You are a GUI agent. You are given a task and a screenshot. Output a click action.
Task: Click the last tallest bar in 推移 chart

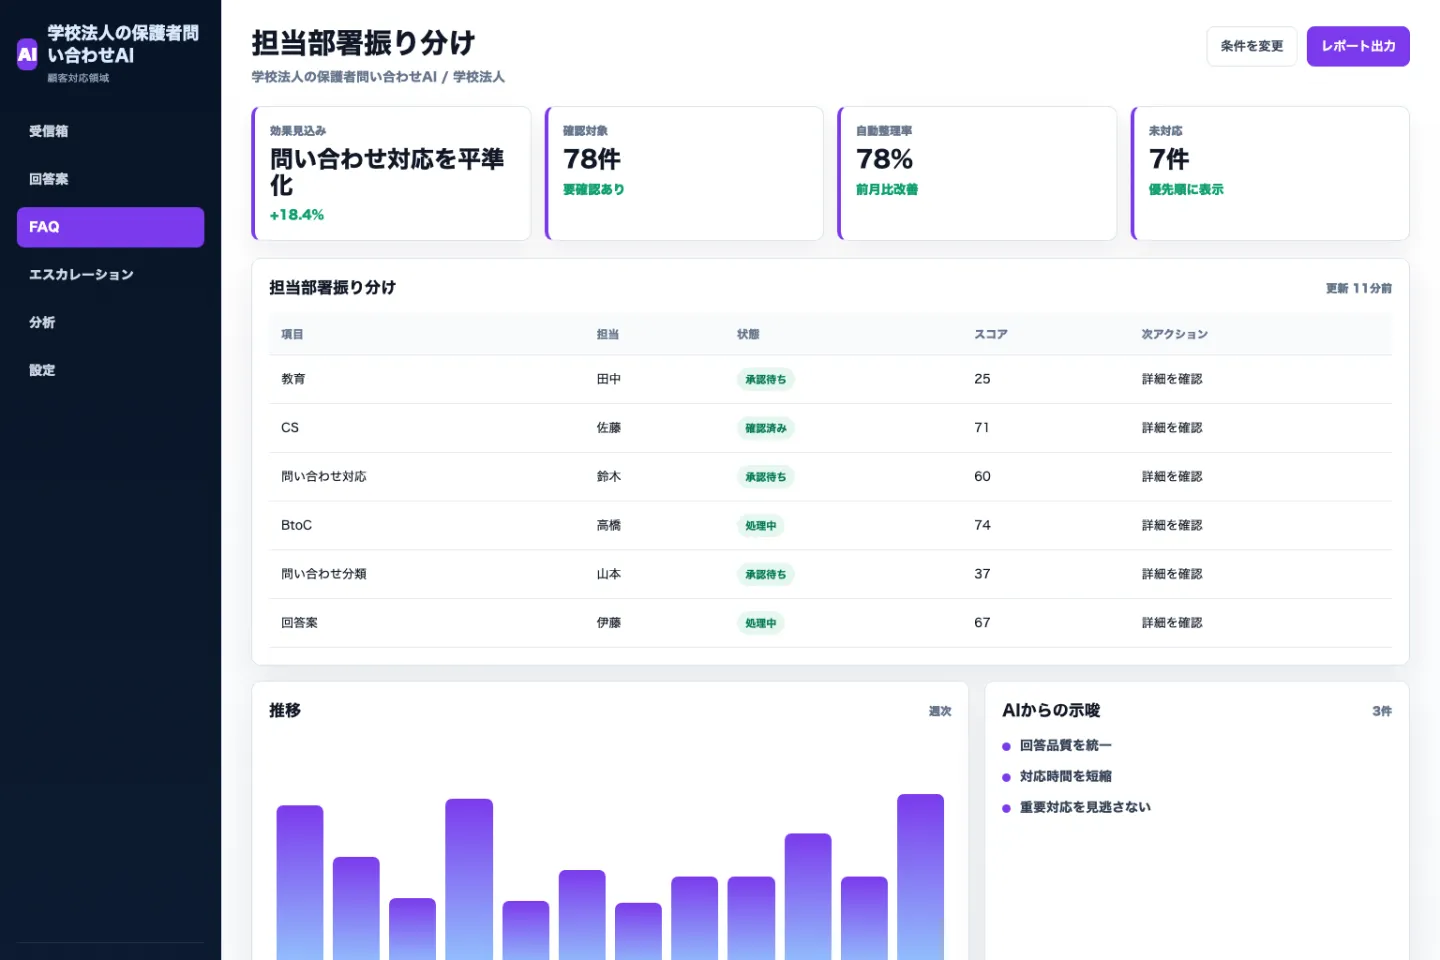pos(920,877)
